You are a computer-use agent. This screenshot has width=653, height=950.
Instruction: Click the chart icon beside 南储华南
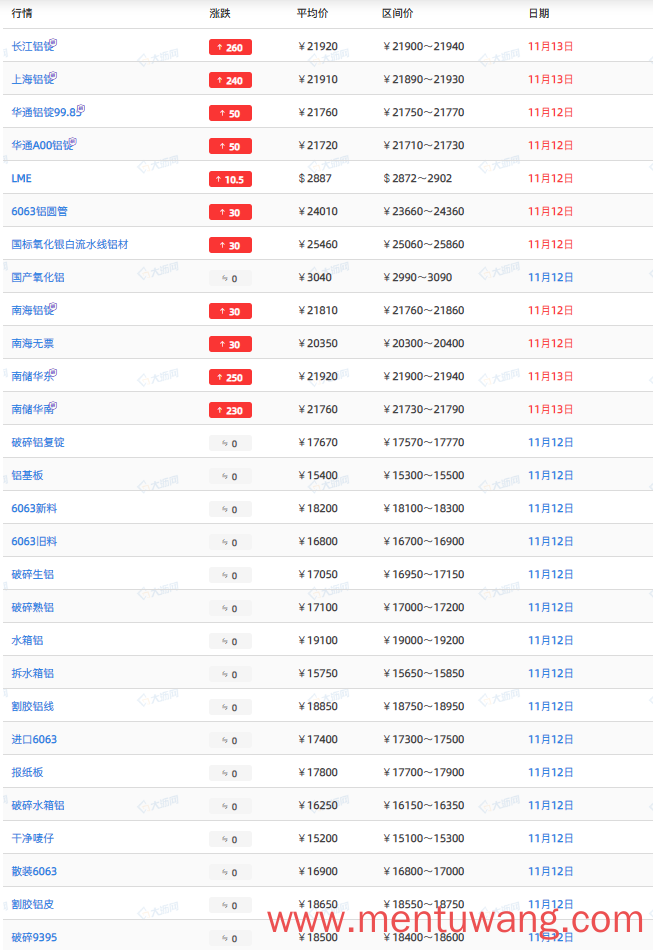click(x=53, y=405)
